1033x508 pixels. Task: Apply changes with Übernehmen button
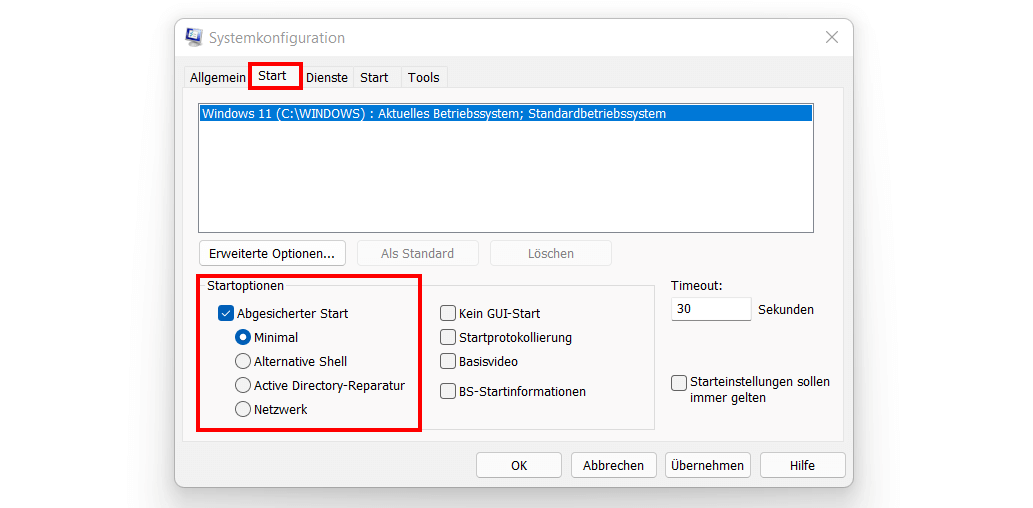point(708,465)
